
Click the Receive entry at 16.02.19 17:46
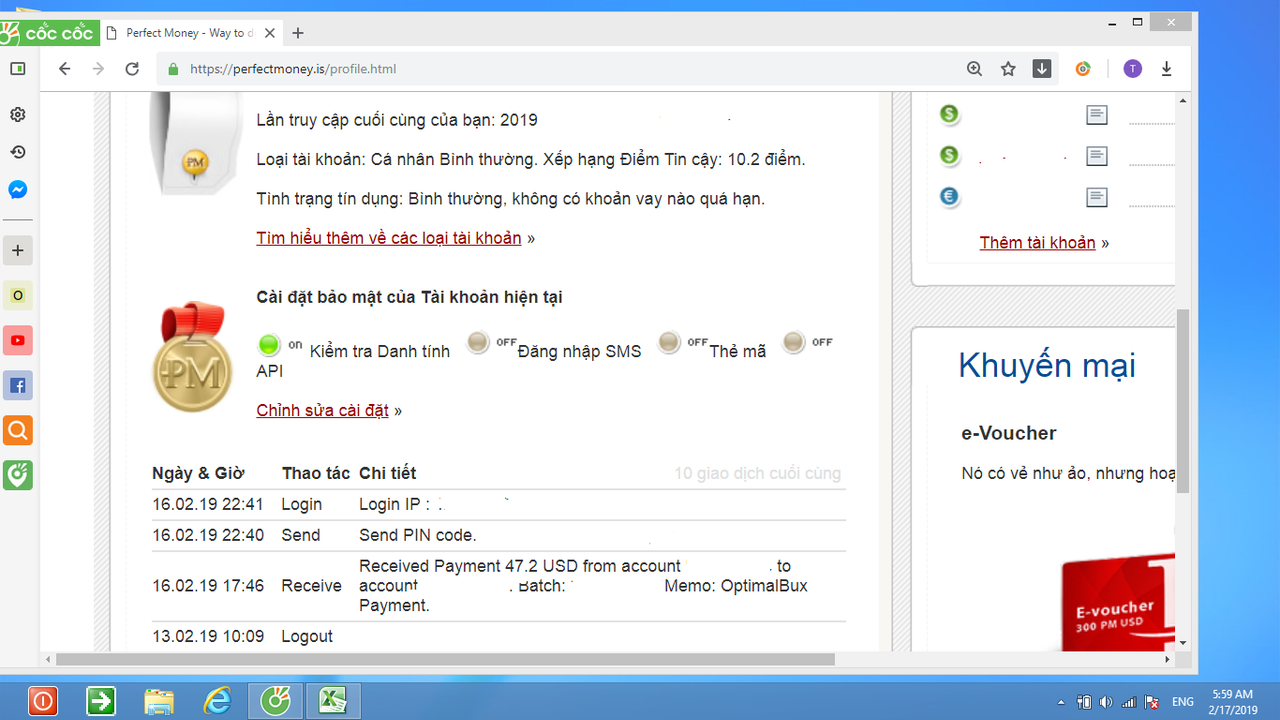(x=498, y=586)
